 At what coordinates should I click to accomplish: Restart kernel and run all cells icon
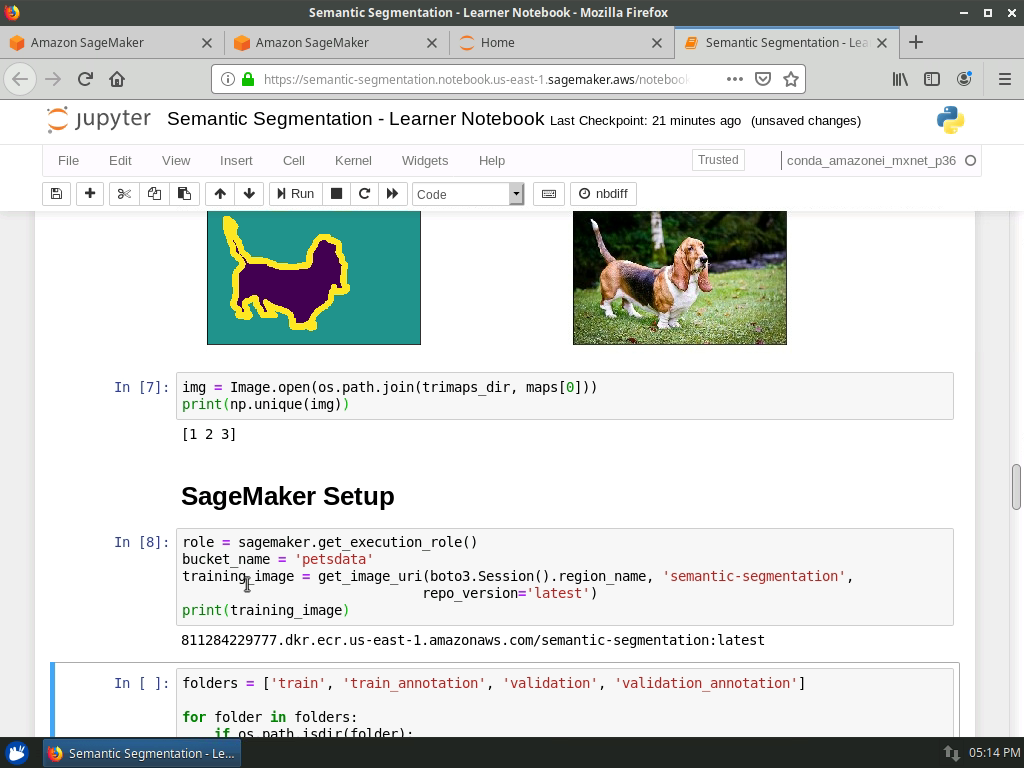click(x=392, y=194)
